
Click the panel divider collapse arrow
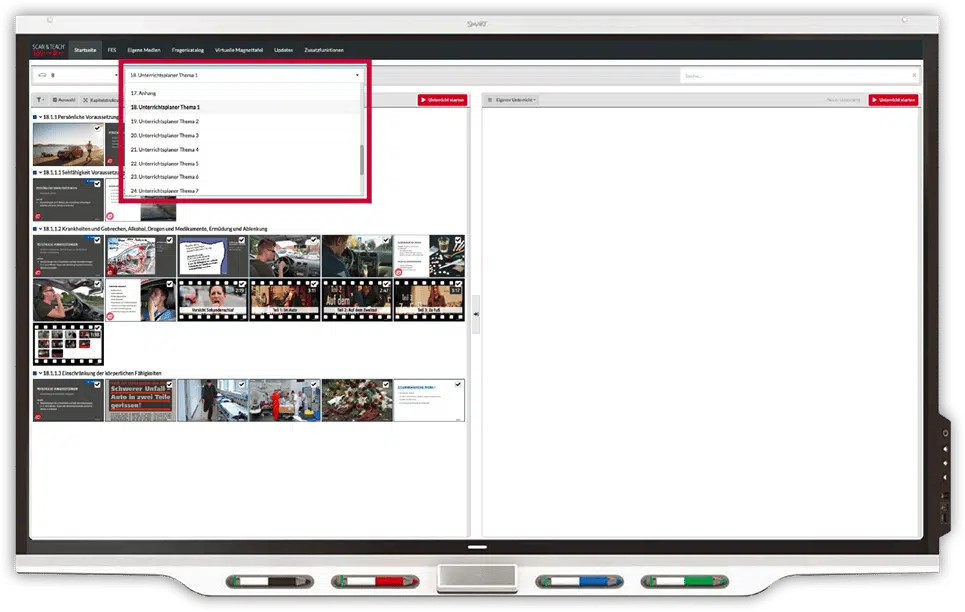click(x=476, y=315)
